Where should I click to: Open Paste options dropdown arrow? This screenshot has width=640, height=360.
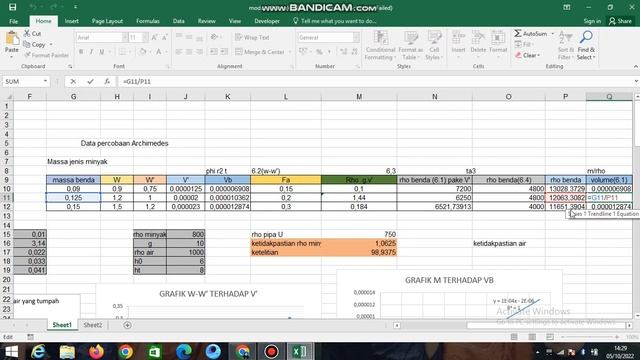pos(12,56)
